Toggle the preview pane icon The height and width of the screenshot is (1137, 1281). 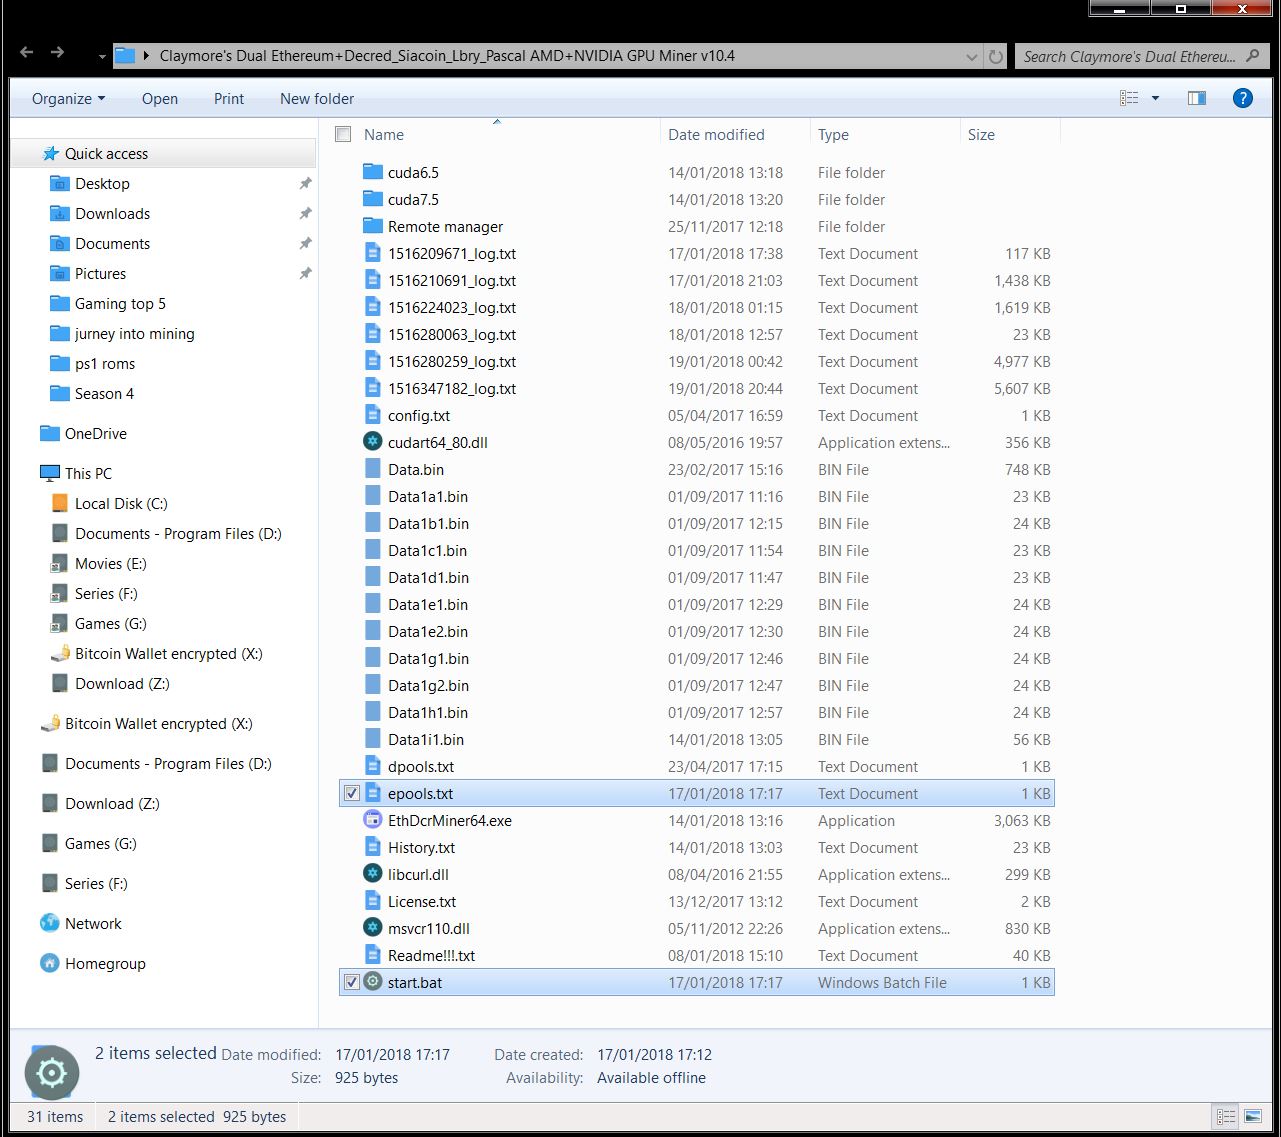[x=1196, y=98]
